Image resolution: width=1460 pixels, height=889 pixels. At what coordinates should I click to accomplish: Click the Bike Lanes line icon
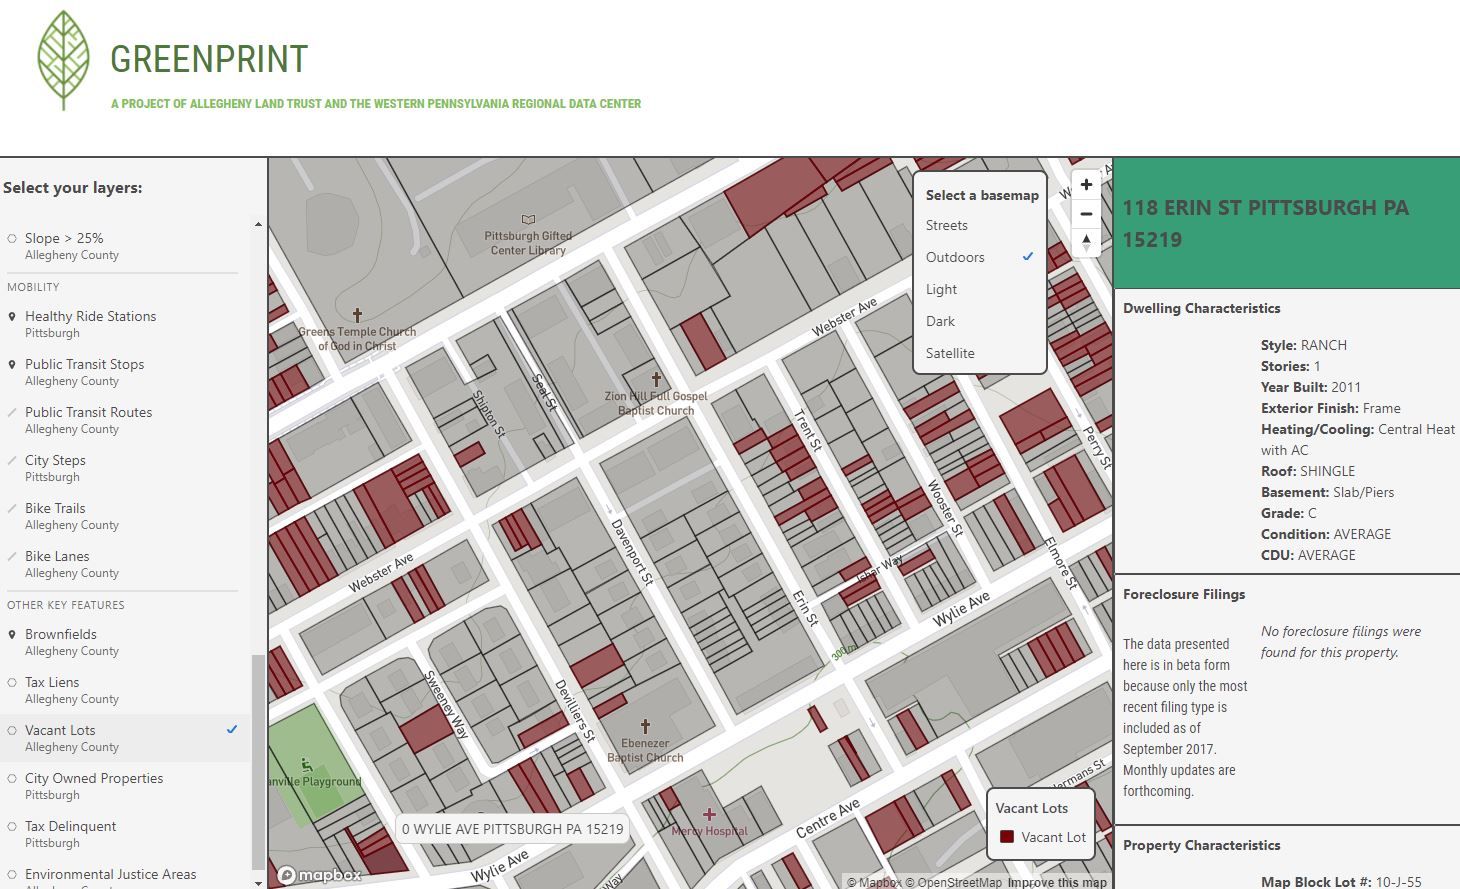tap(12, 557)
